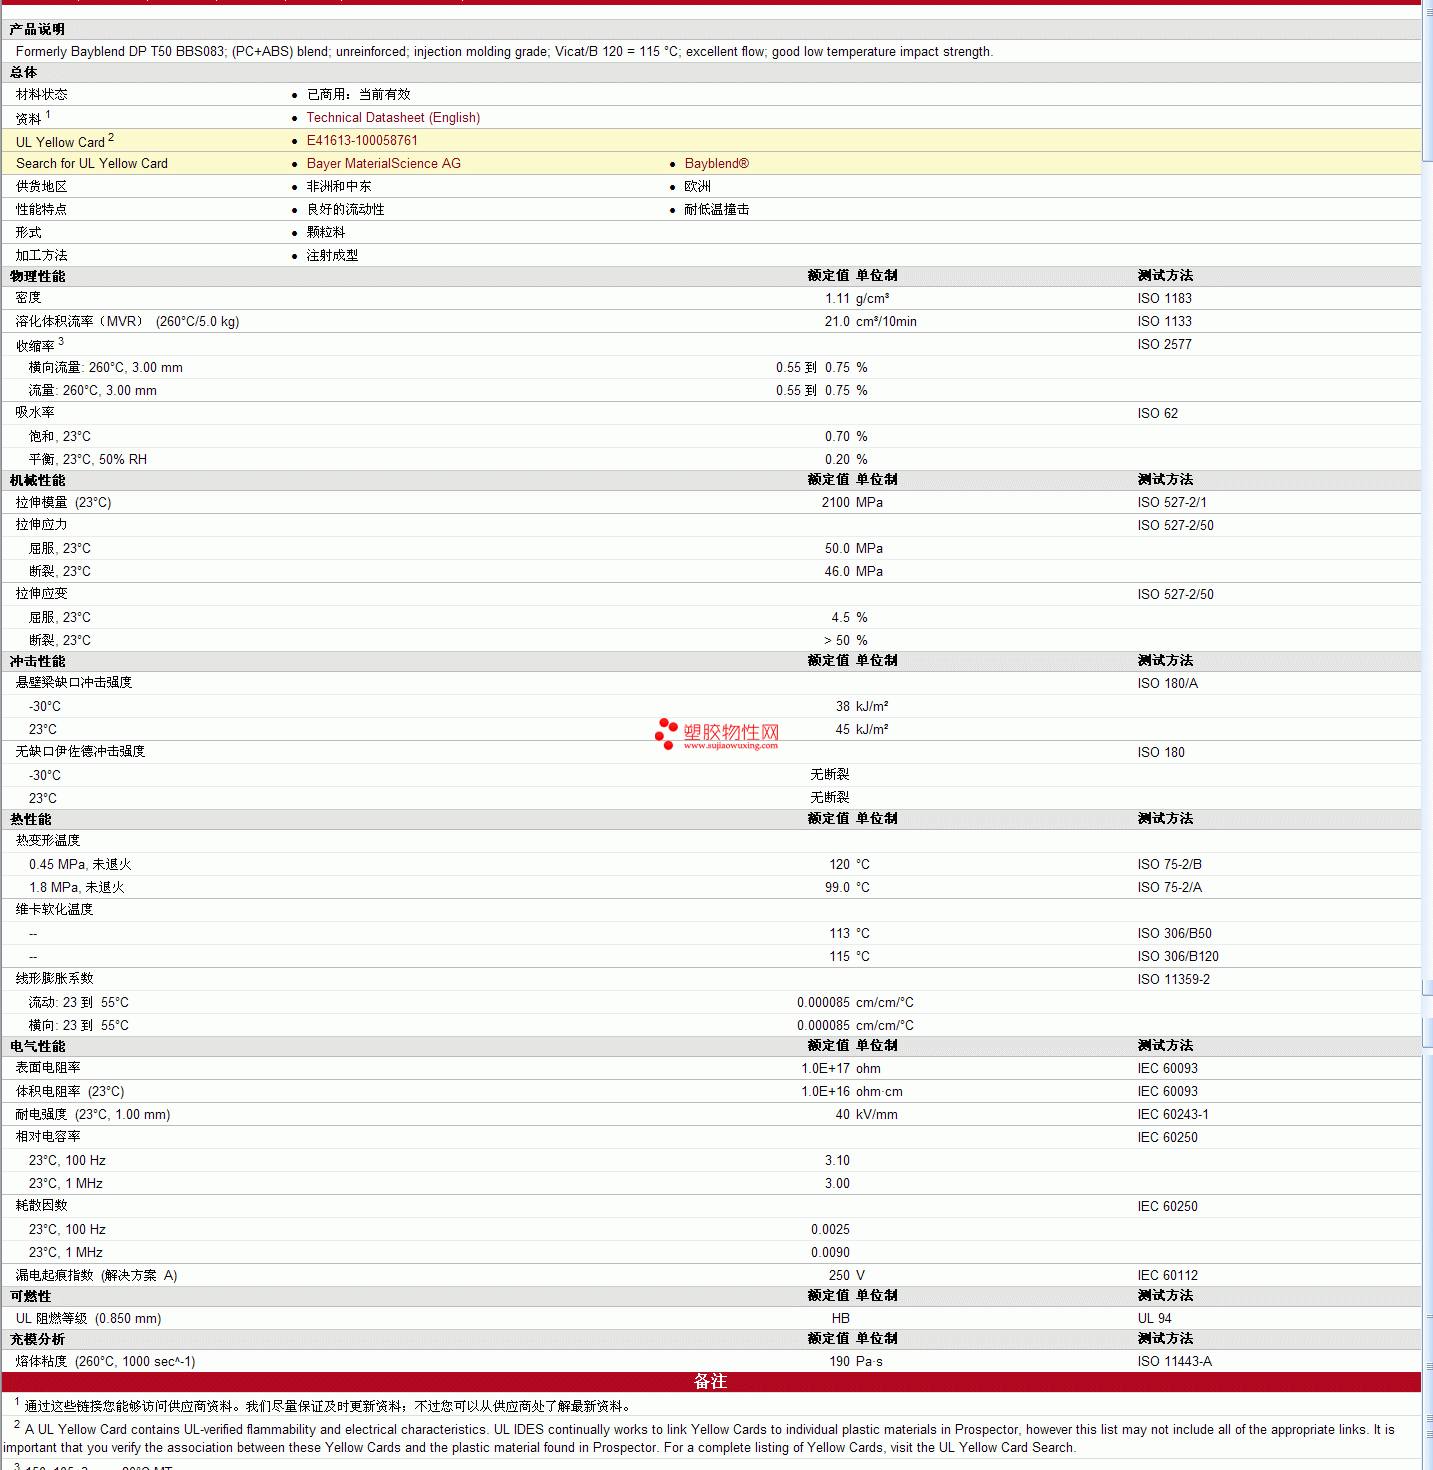Select surface resistivity value 1.0E+17
The image size is (1433, 1470).
[x=826, y=1069]
